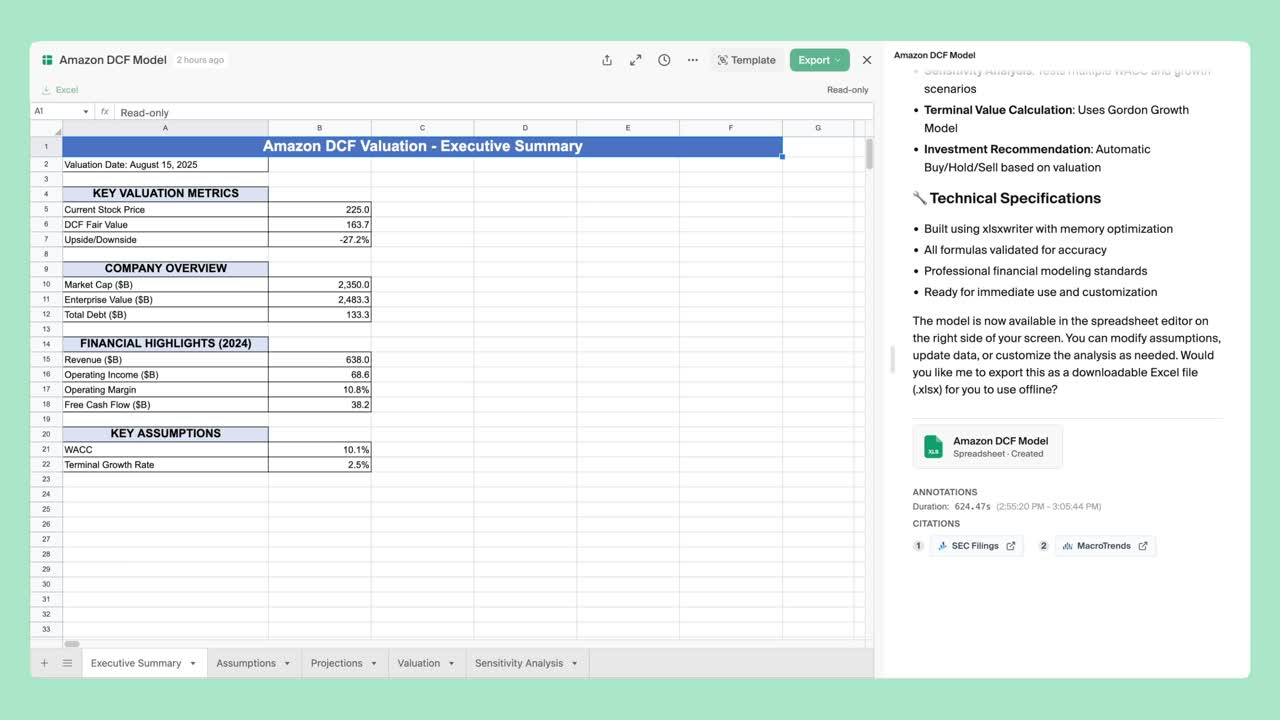Select column A header
1280x720 pixels.
point(165,128)
